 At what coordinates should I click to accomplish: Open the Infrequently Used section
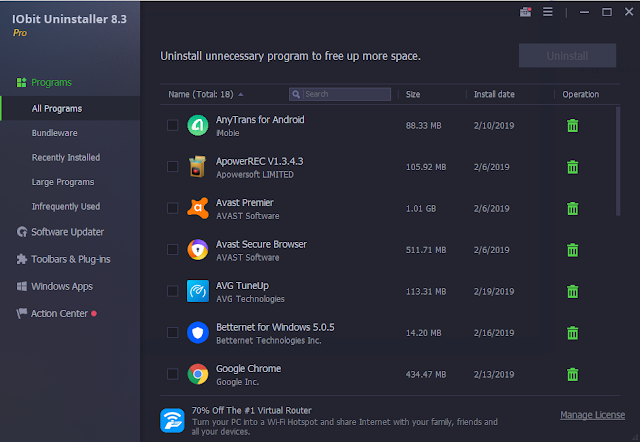click(66, 207)
